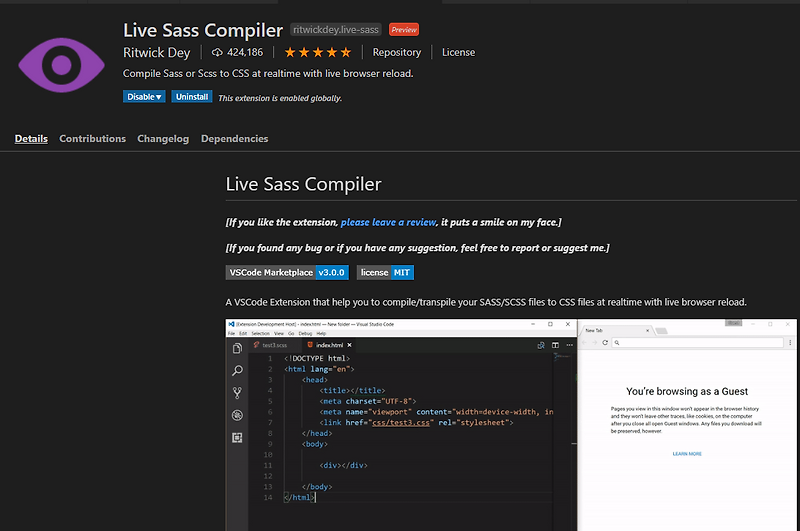800x531 pixels.
Task: Click split editor icon in embedded screenshot
Action: 555,345
